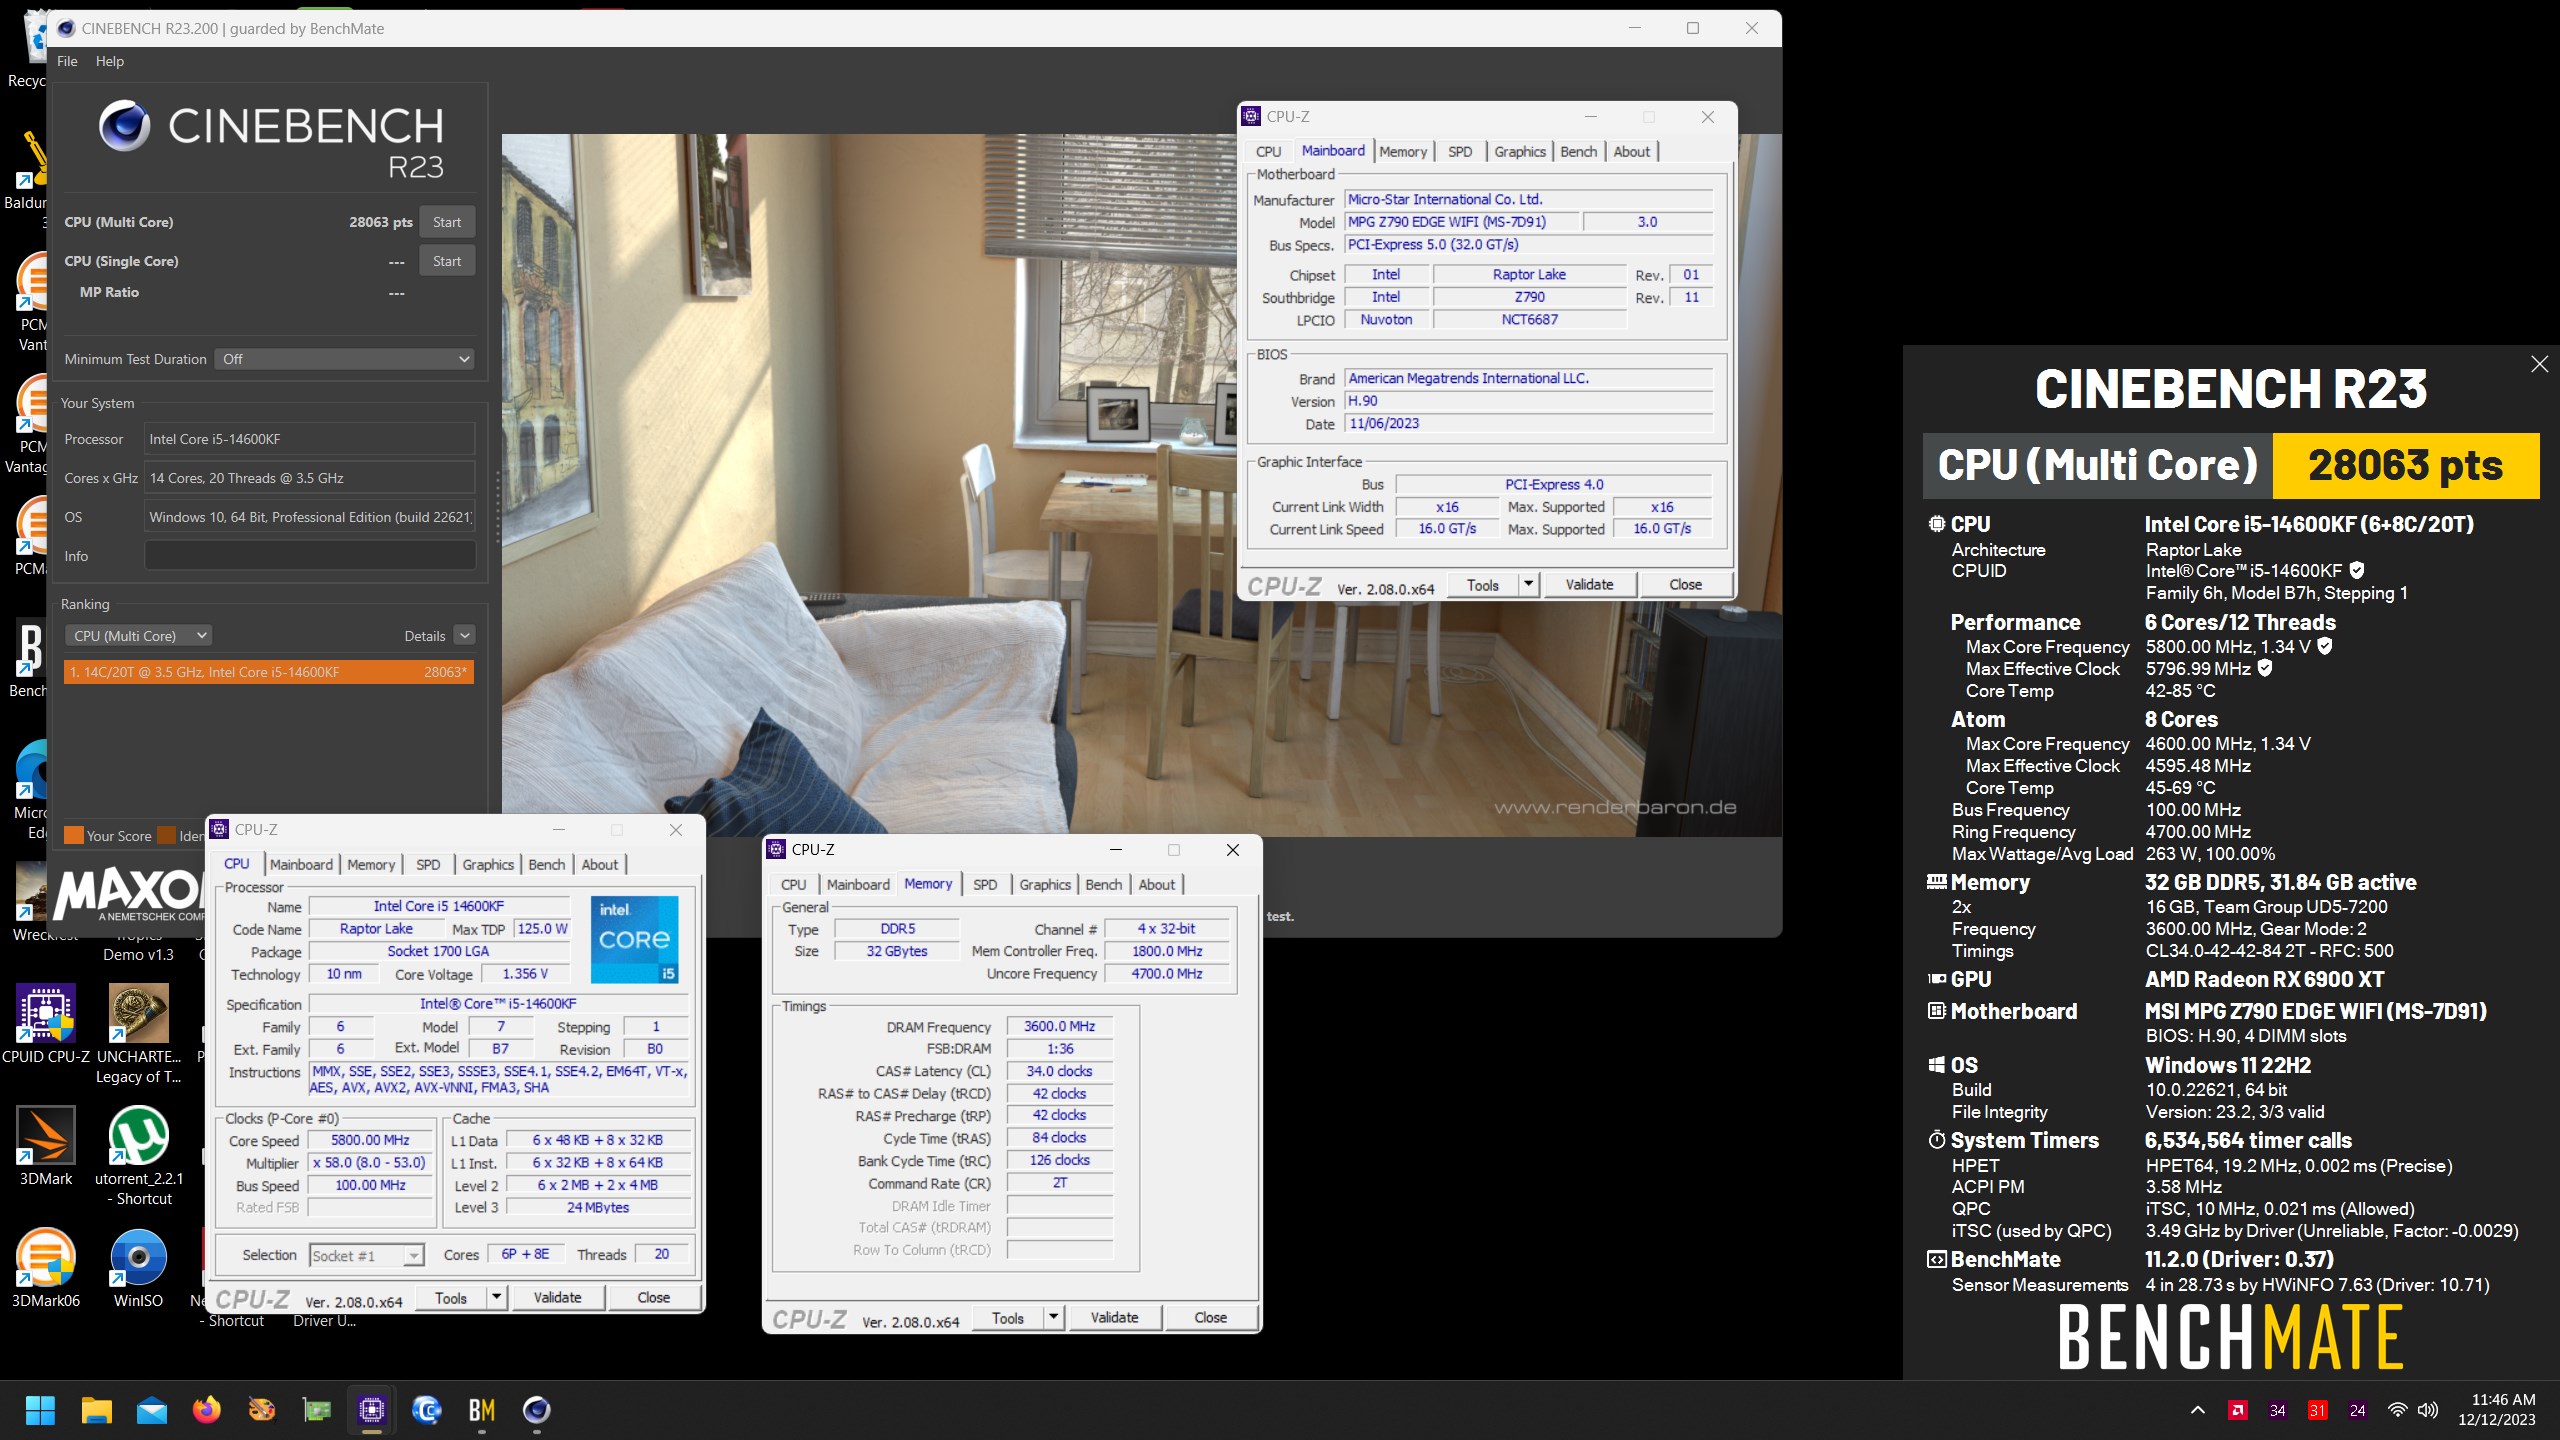Select the CPUID CPU-Z desktop shortcut

coord(46,1024)
